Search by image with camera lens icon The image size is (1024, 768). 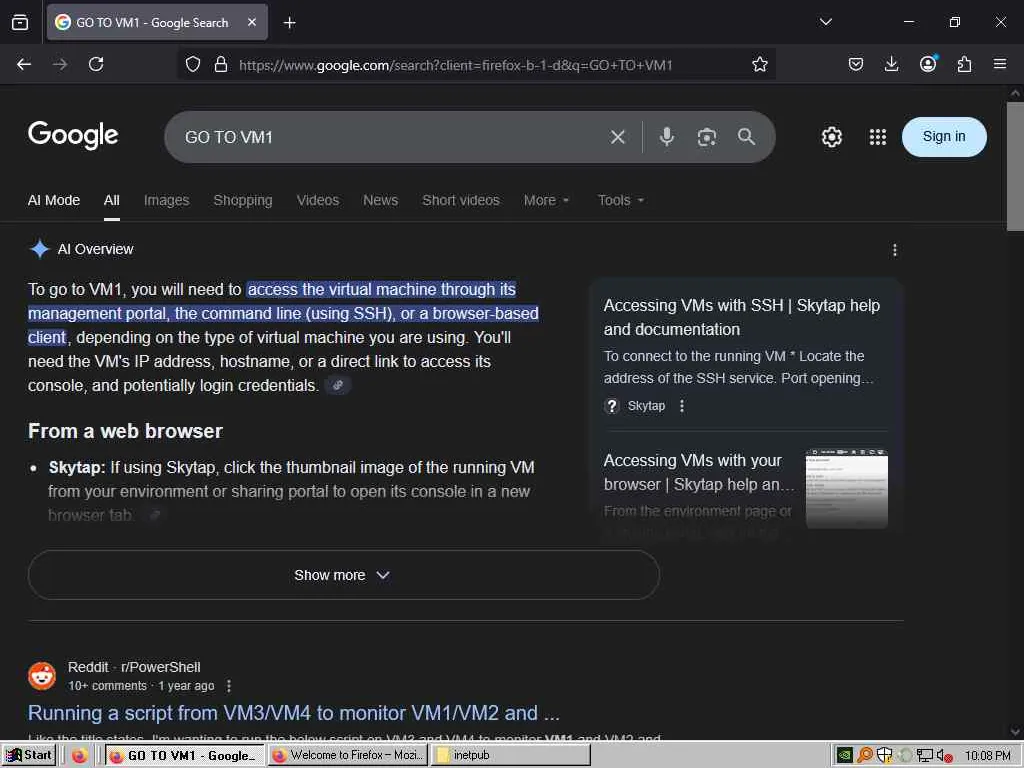707,137
